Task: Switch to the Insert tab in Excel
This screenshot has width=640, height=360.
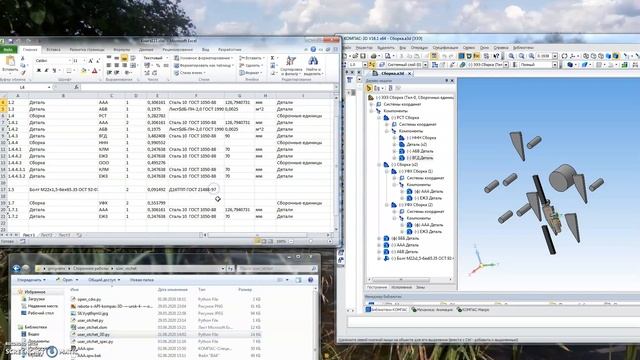Action: pos(53,49)
